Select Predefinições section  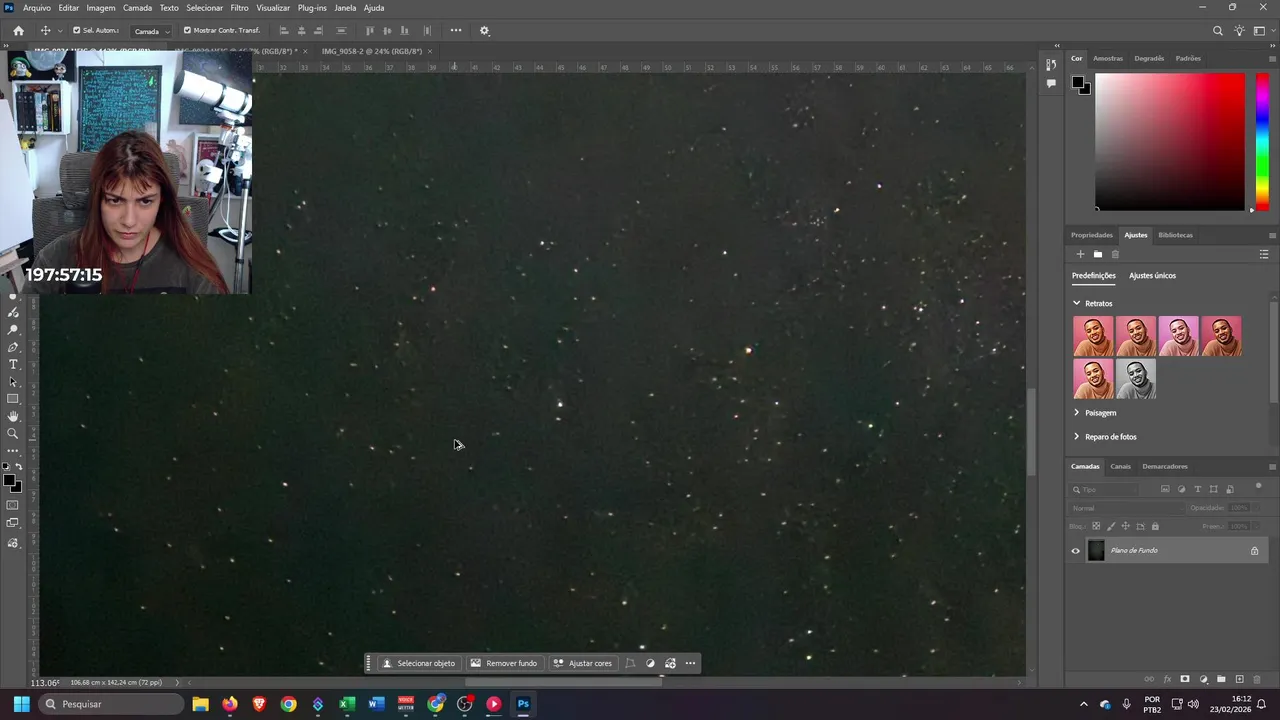click(x=1094, y=275)
